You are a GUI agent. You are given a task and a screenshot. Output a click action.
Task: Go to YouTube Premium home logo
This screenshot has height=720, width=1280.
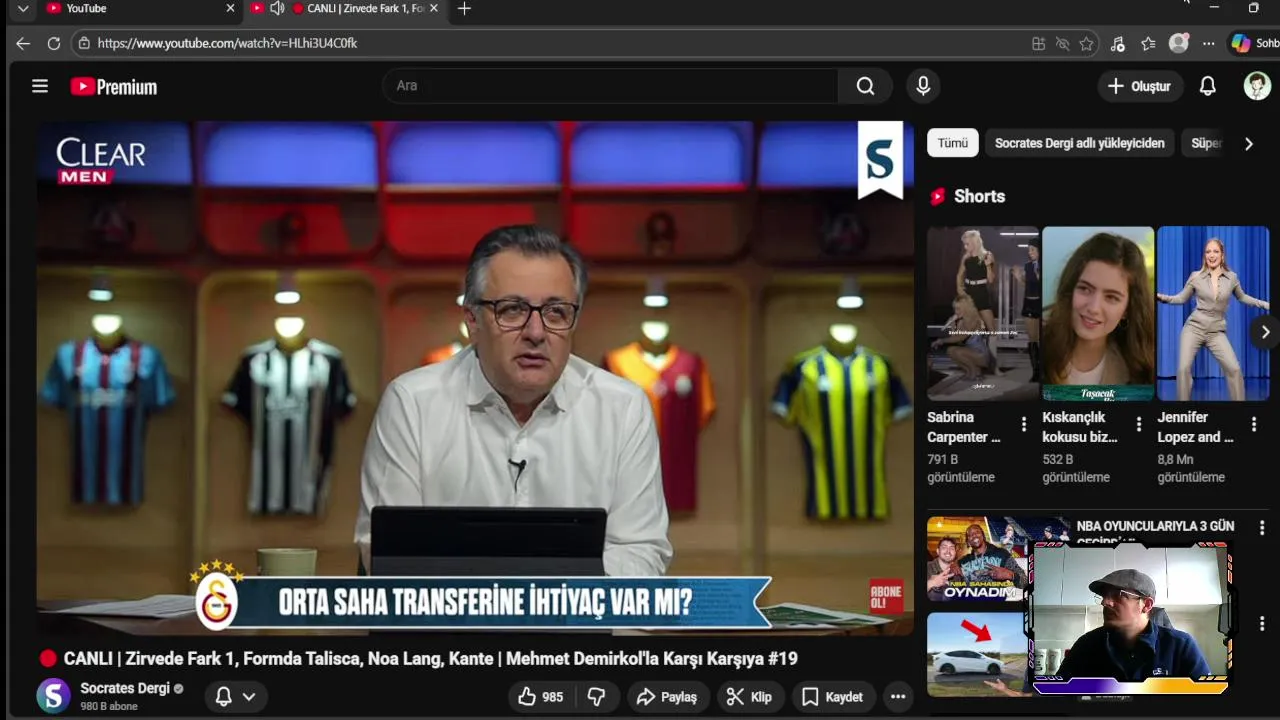tap(113, 87)
